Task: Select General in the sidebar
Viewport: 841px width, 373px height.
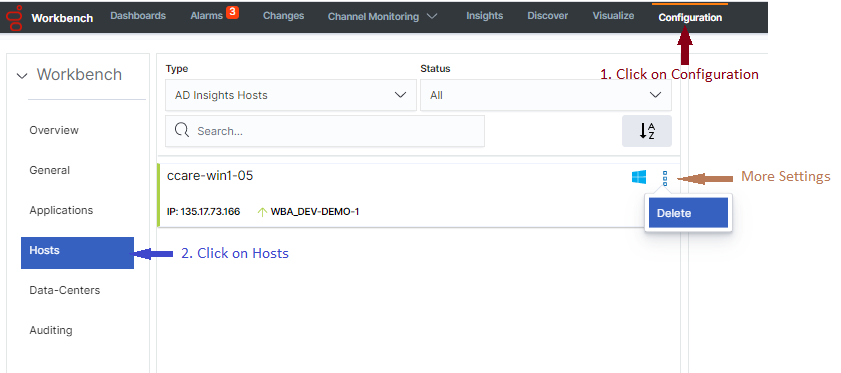Action: coord(50,170)
